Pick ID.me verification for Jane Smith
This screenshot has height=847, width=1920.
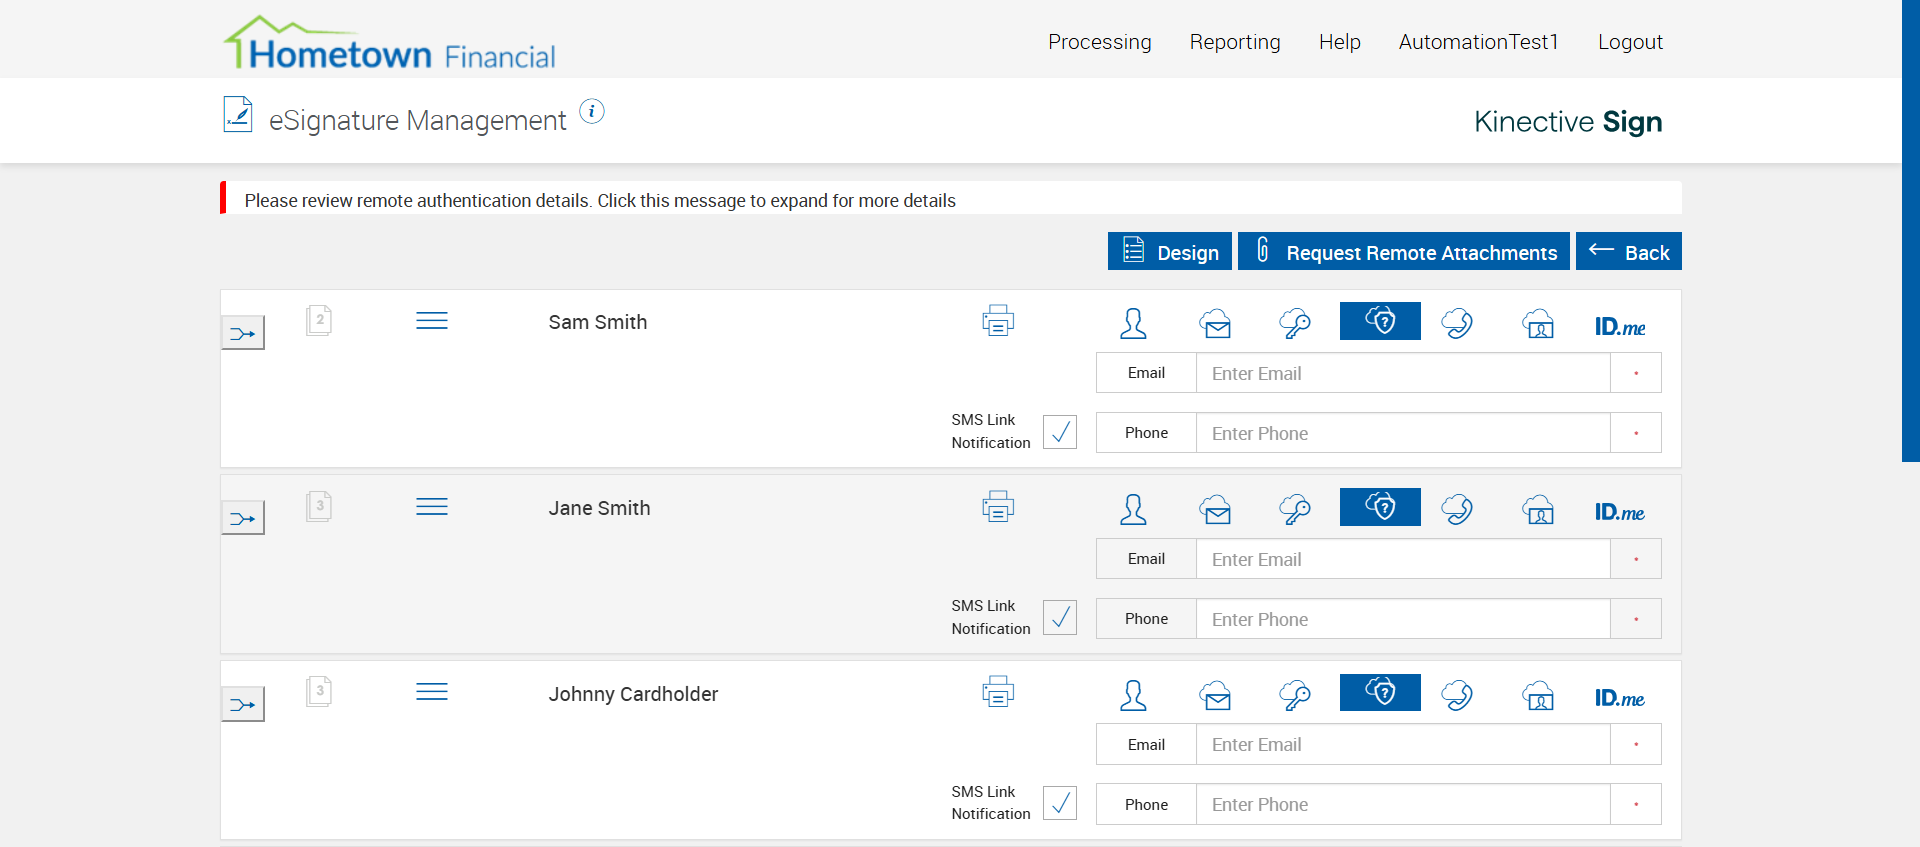[x=1619, y=512]
